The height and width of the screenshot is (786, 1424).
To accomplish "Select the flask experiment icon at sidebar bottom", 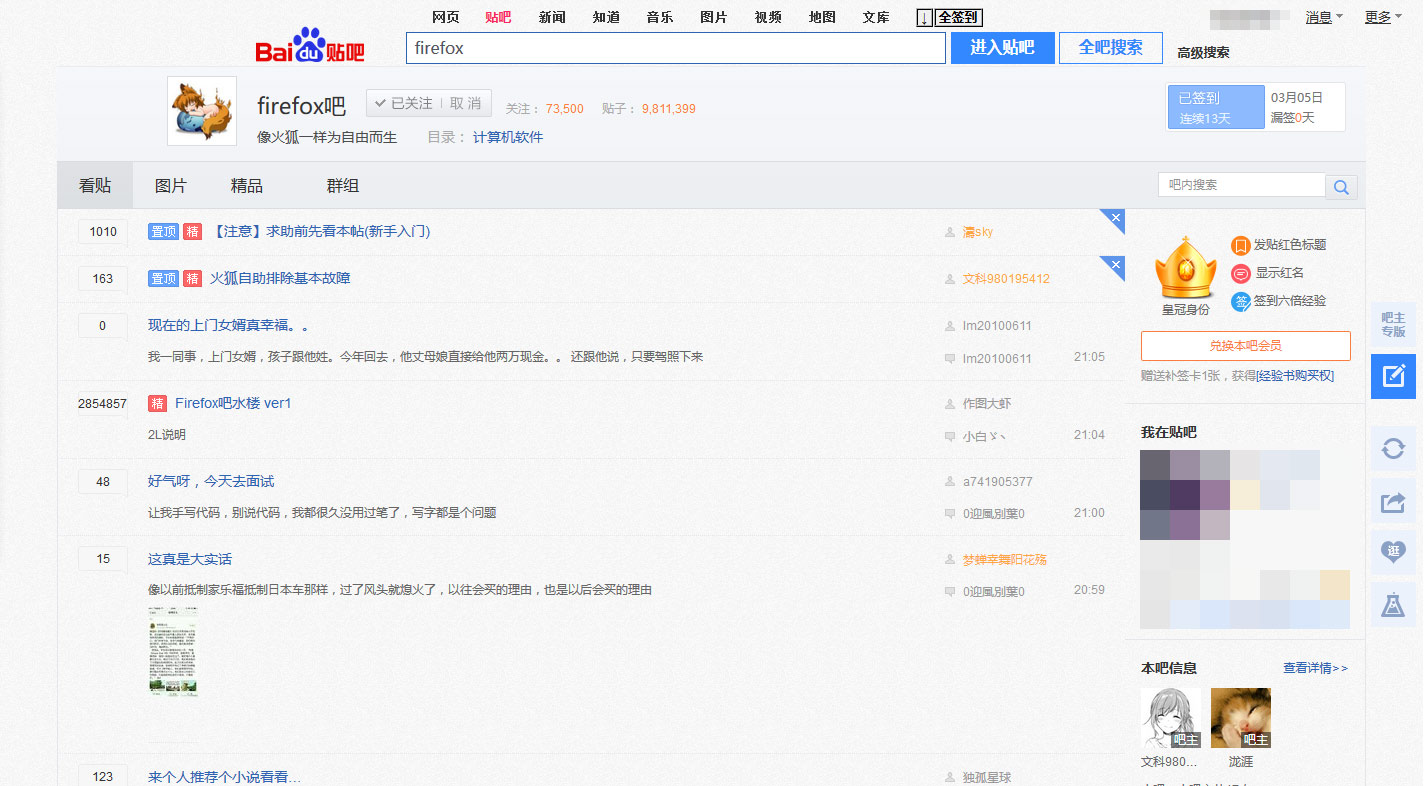I will (1393, 605).
